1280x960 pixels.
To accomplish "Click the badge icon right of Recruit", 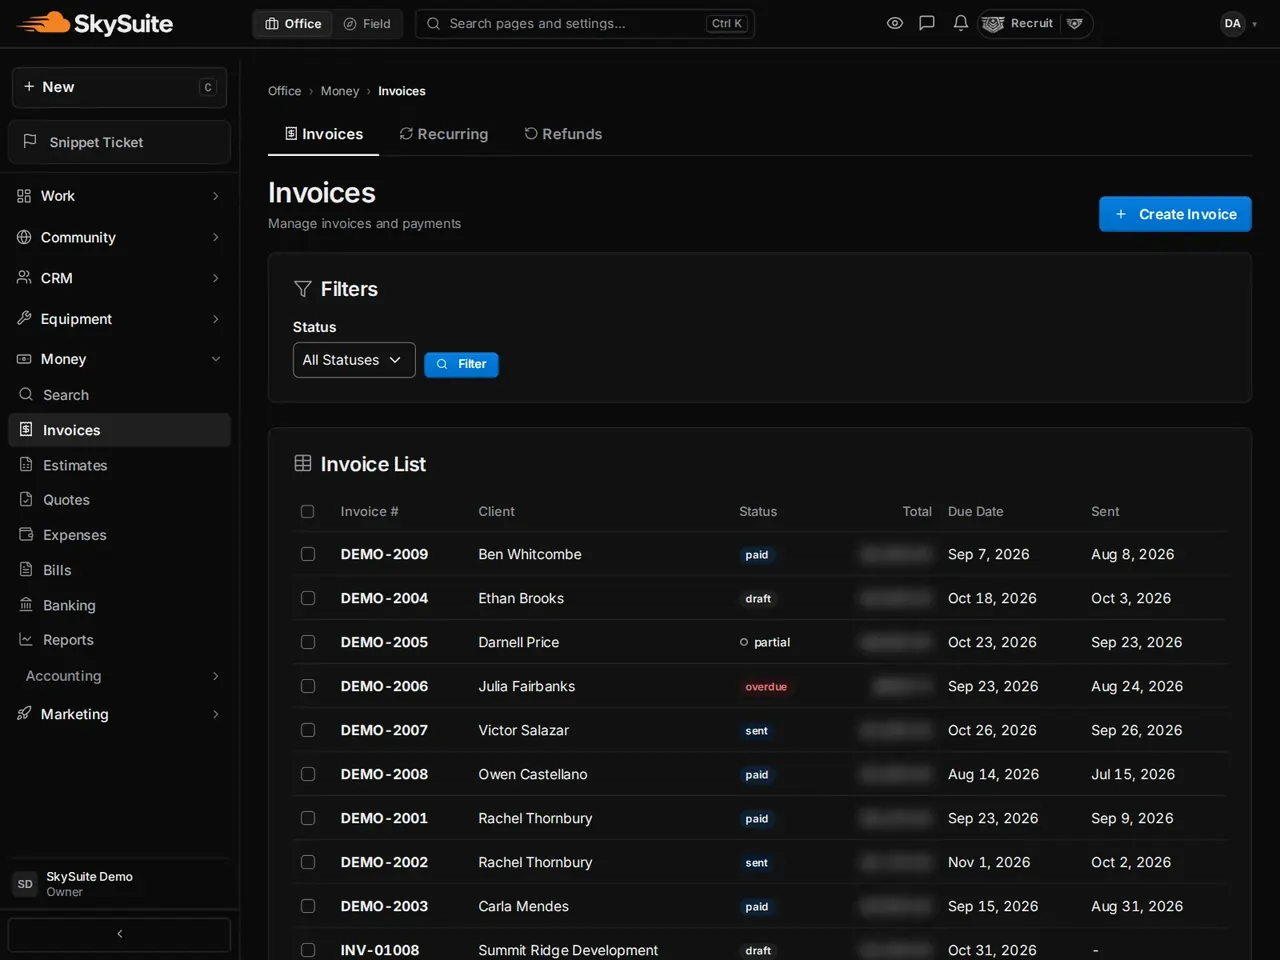I will click(1075, 23).
